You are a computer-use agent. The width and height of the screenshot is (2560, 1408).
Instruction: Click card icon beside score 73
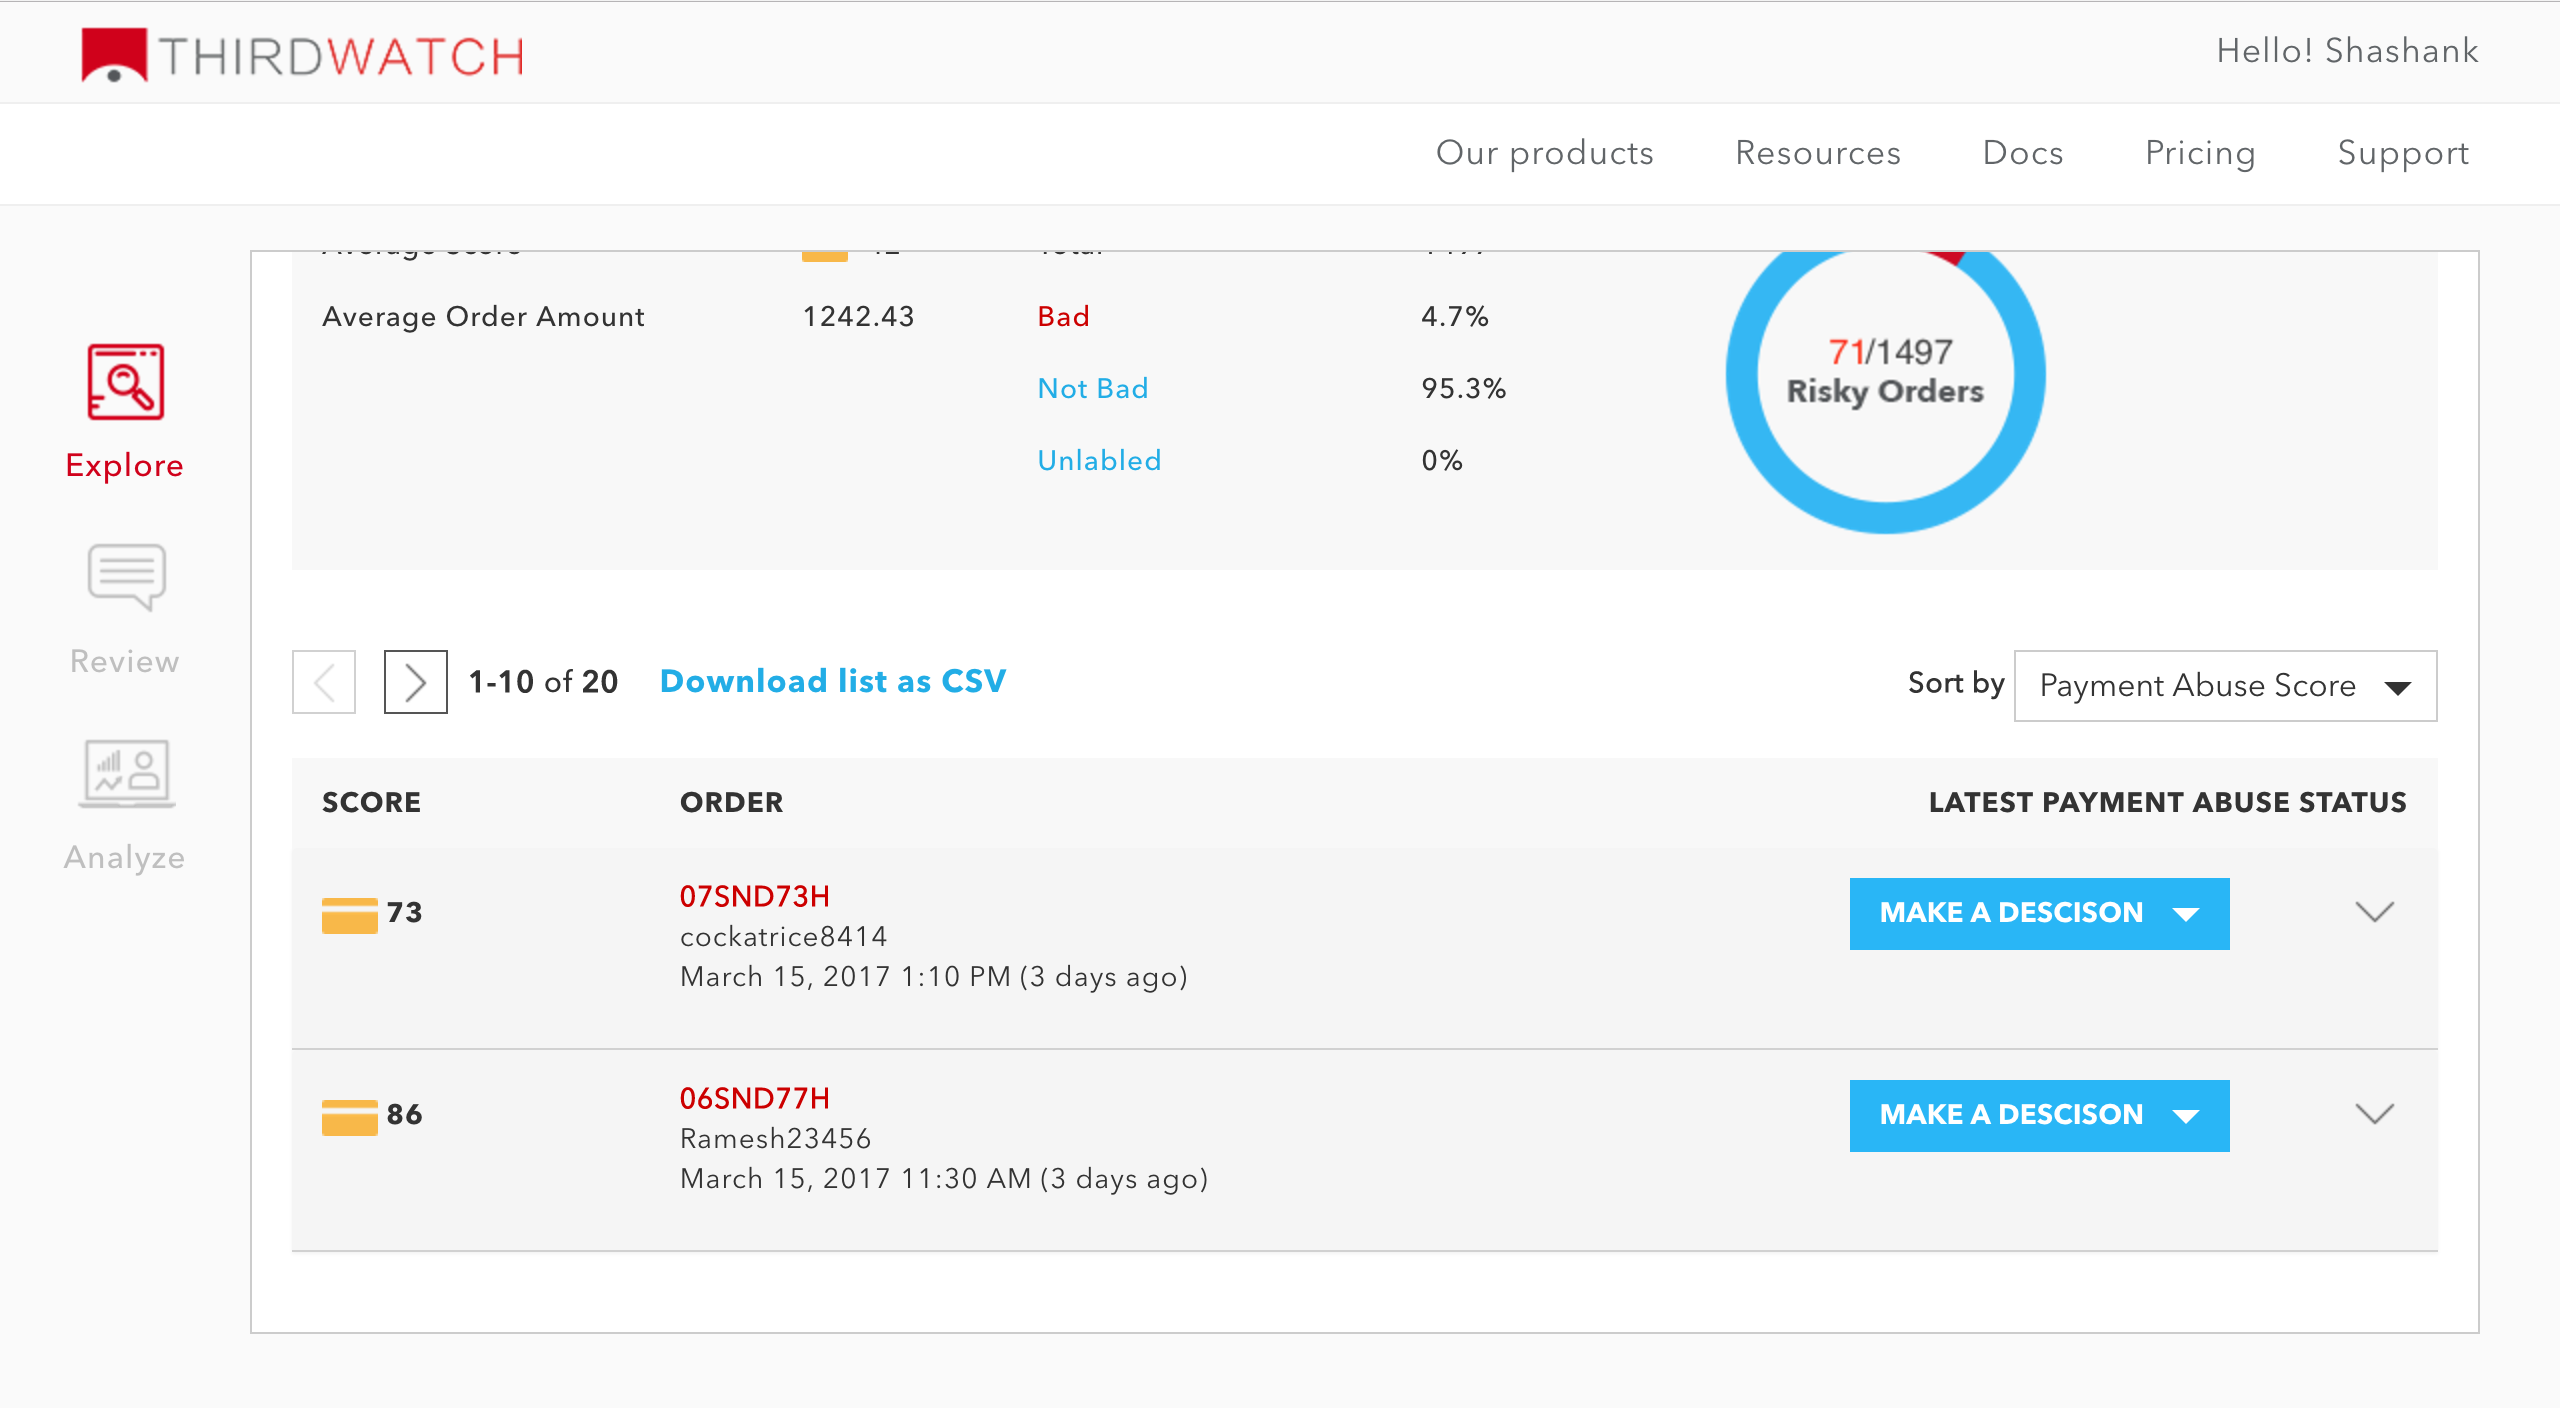[x=349, y=914]
